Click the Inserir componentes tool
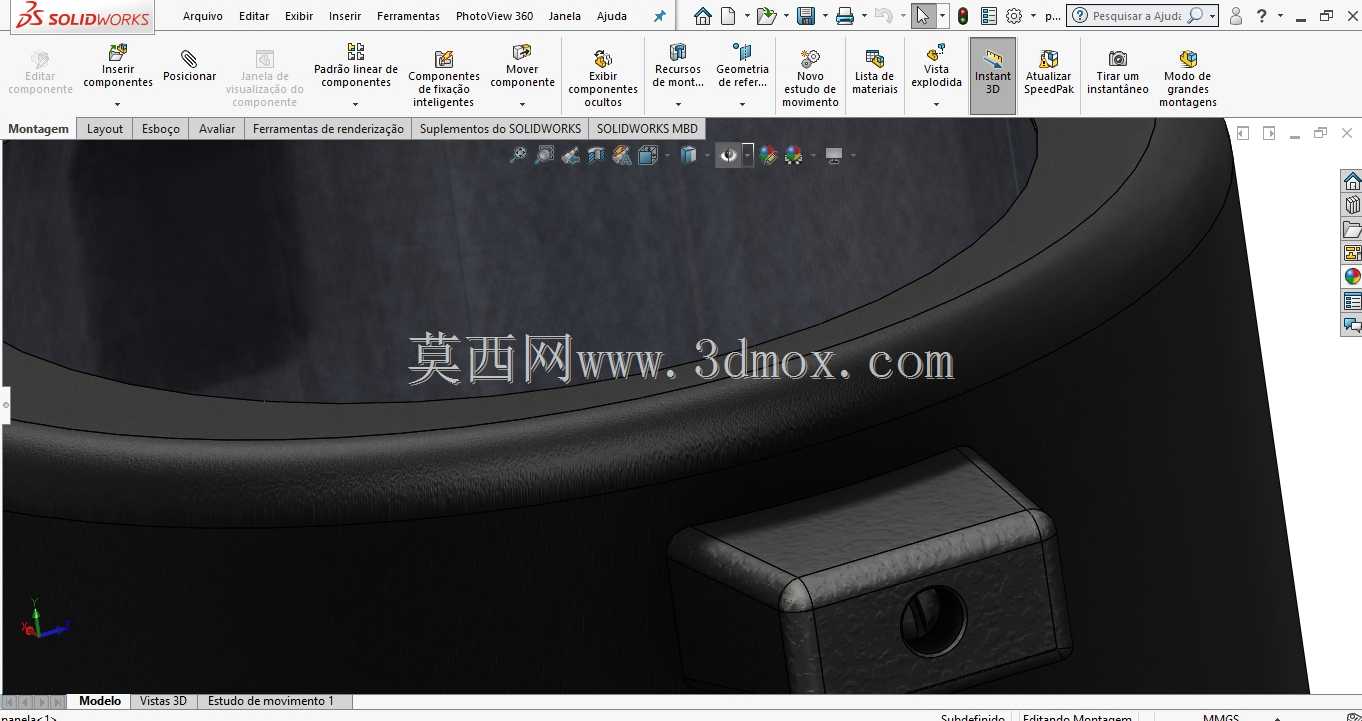Image resolution: width=1362 pixels, height=721 pixels. point(118,67)
